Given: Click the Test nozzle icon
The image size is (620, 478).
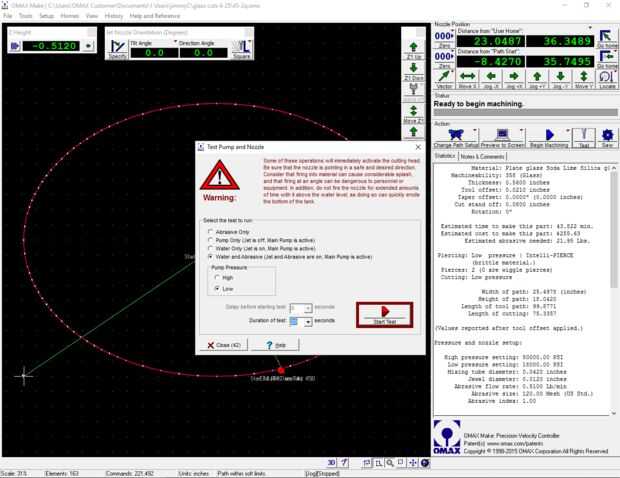Looking at the screenshot, I should click(x=584, y=138).
